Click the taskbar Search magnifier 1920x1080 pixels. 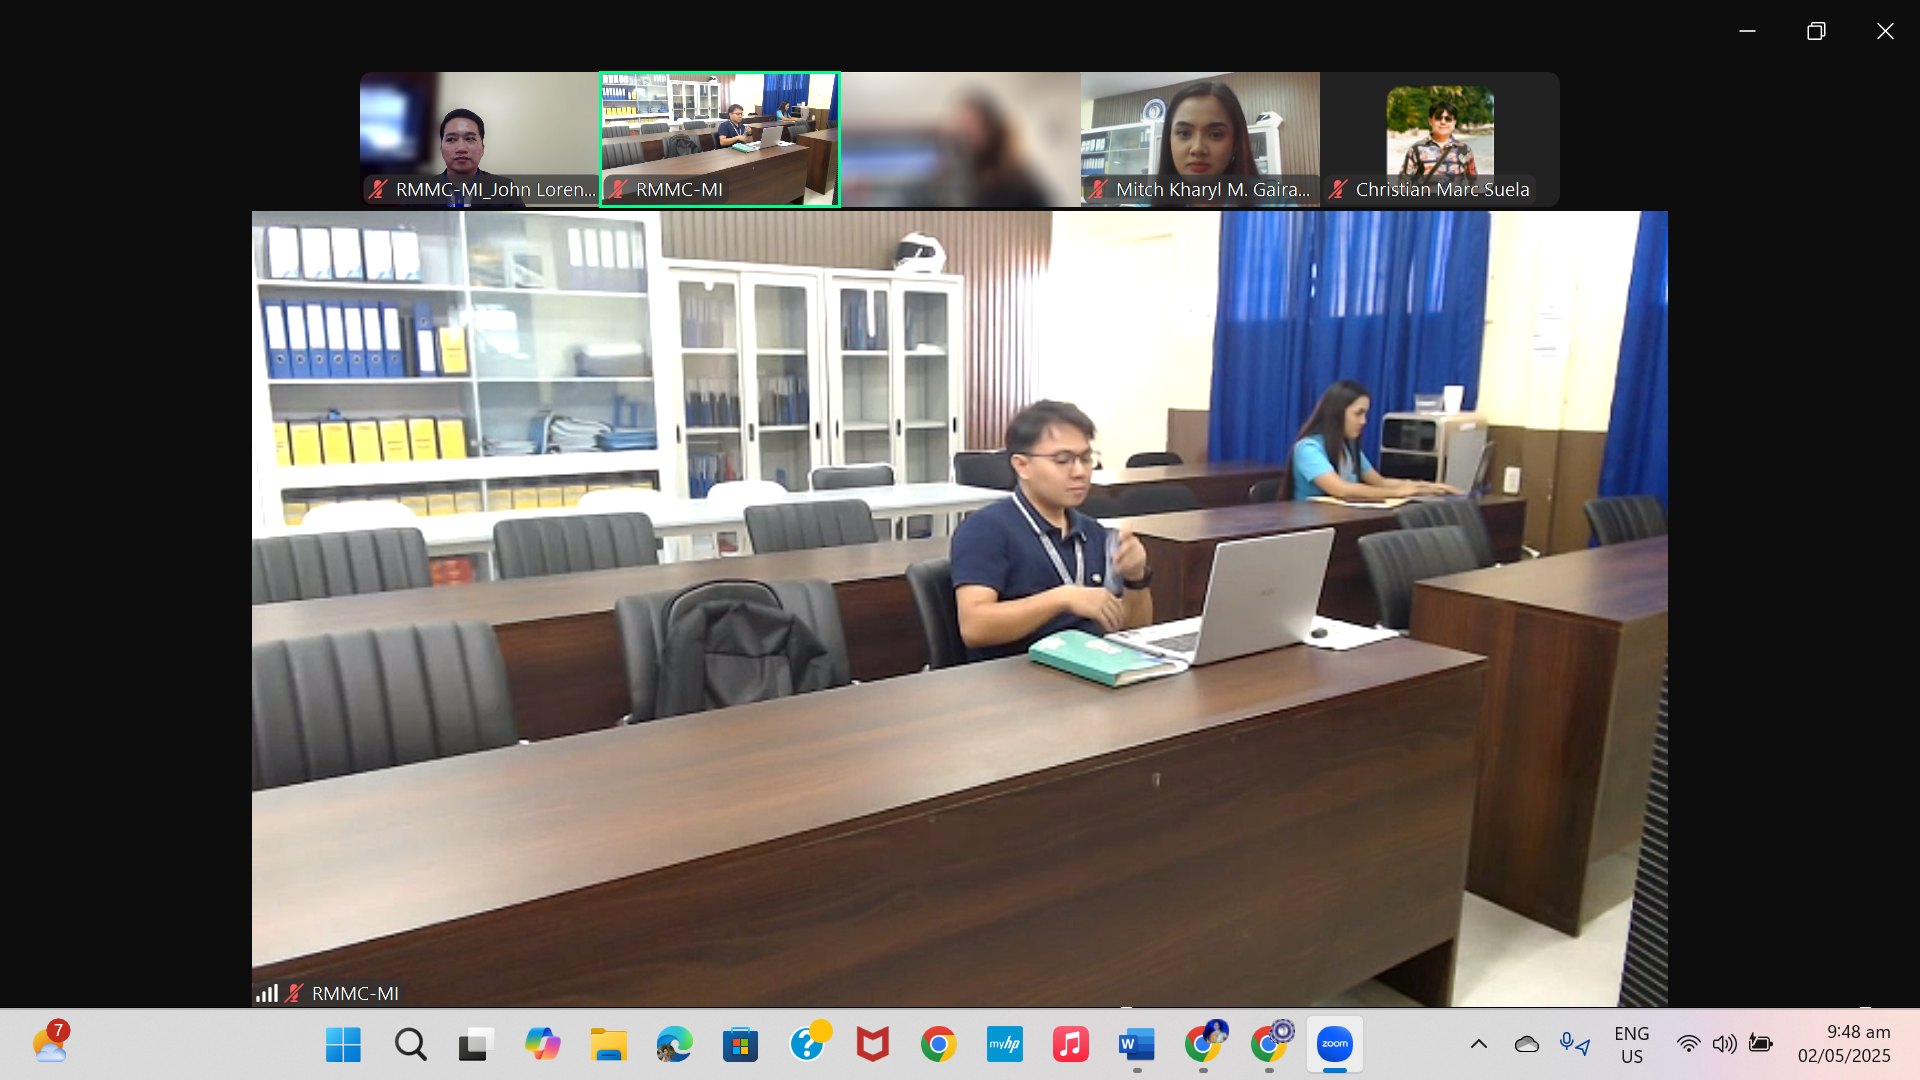tap(410, 1045)
